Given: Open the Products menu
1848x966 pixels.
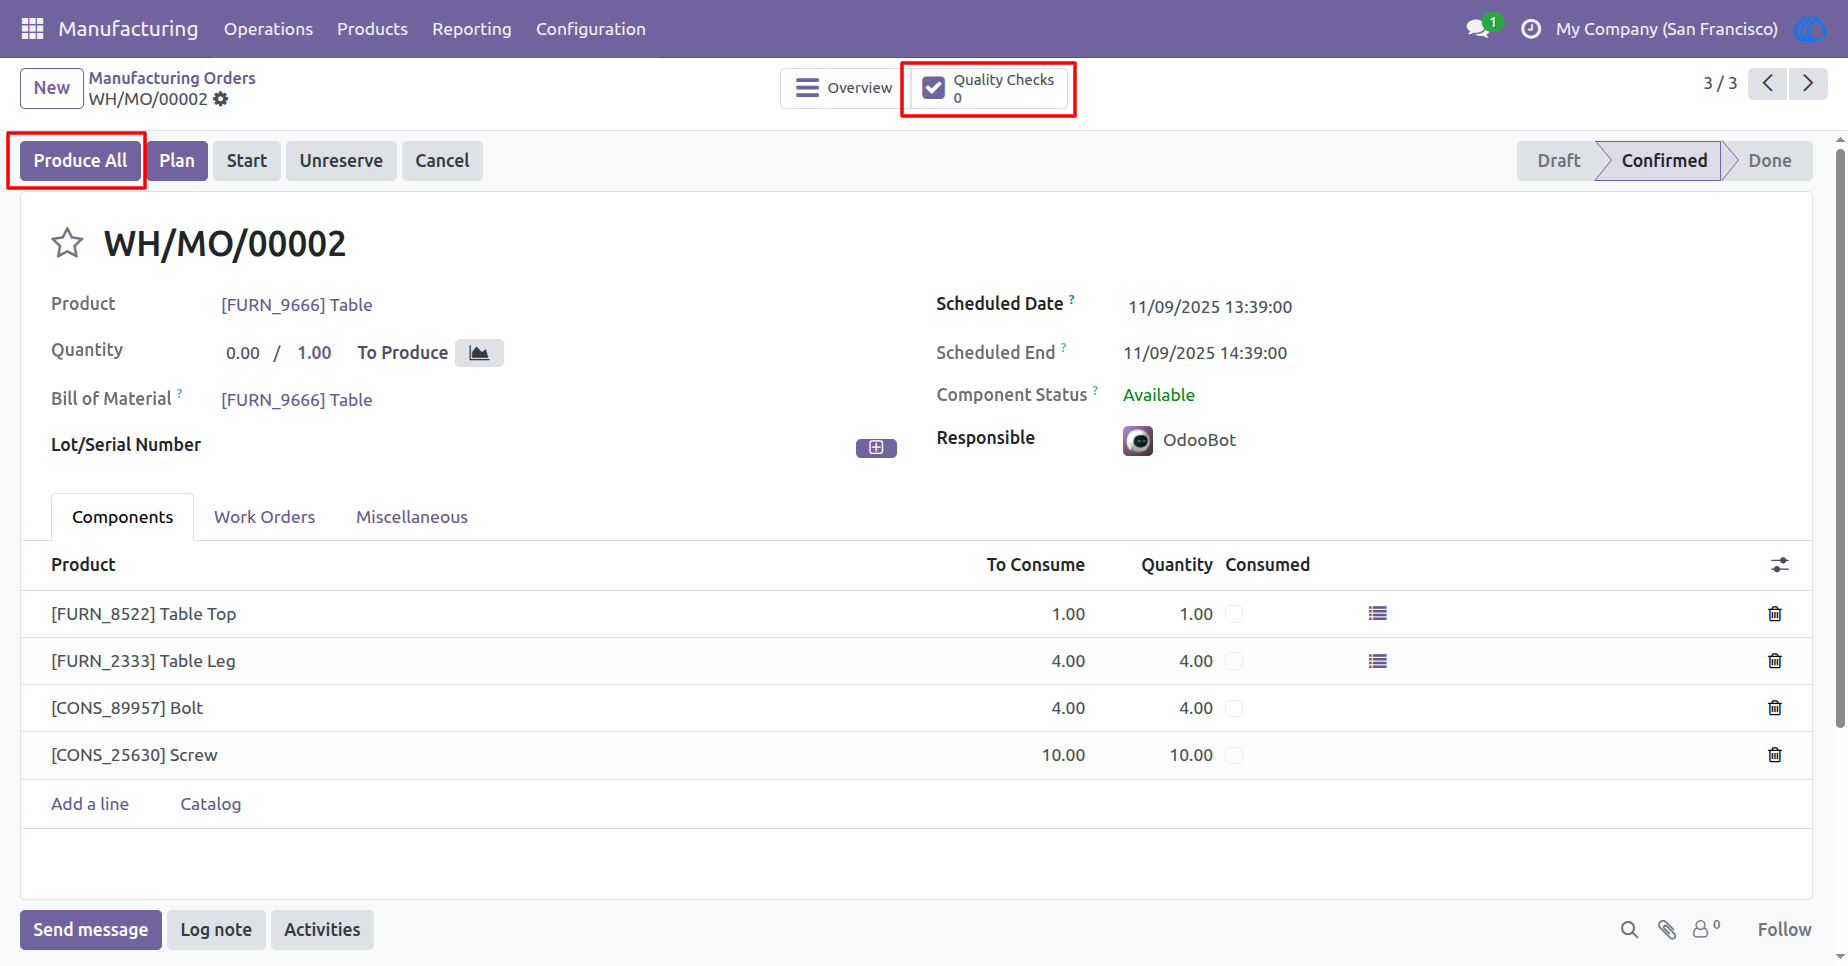Looking at the screenshot, I should 372,29.
